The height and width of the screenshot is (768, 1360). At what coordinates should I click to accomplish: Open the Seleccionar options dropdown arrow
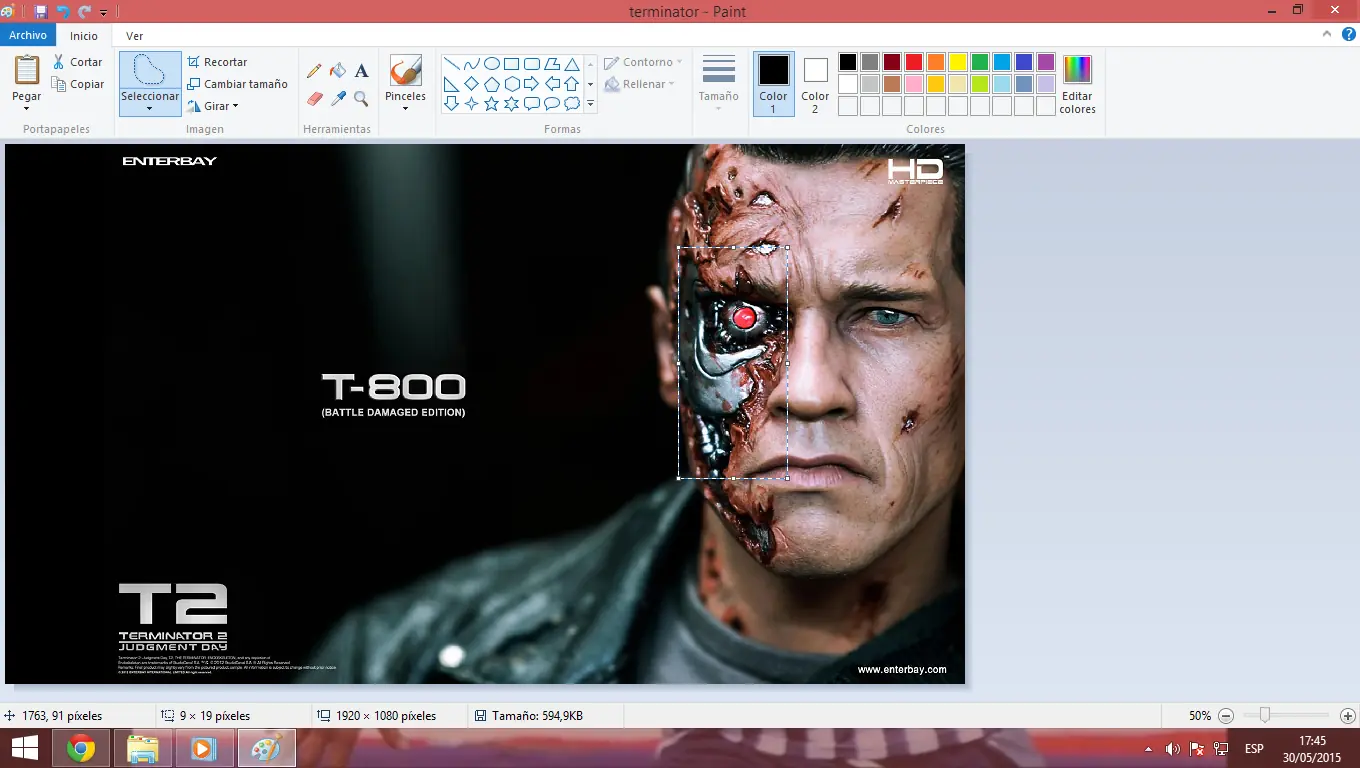(x=150, y=108)
